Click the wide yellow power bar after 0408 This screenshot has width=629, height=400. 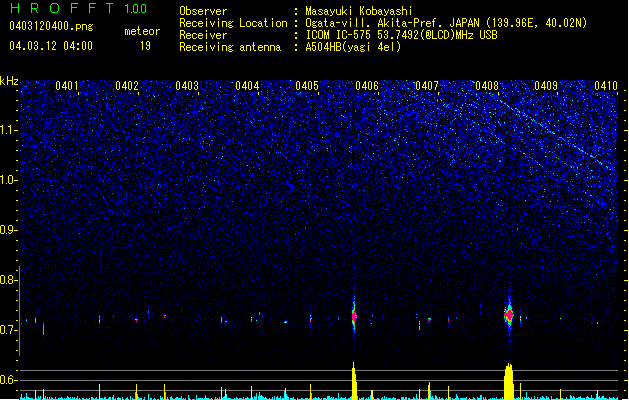[509, 382]
